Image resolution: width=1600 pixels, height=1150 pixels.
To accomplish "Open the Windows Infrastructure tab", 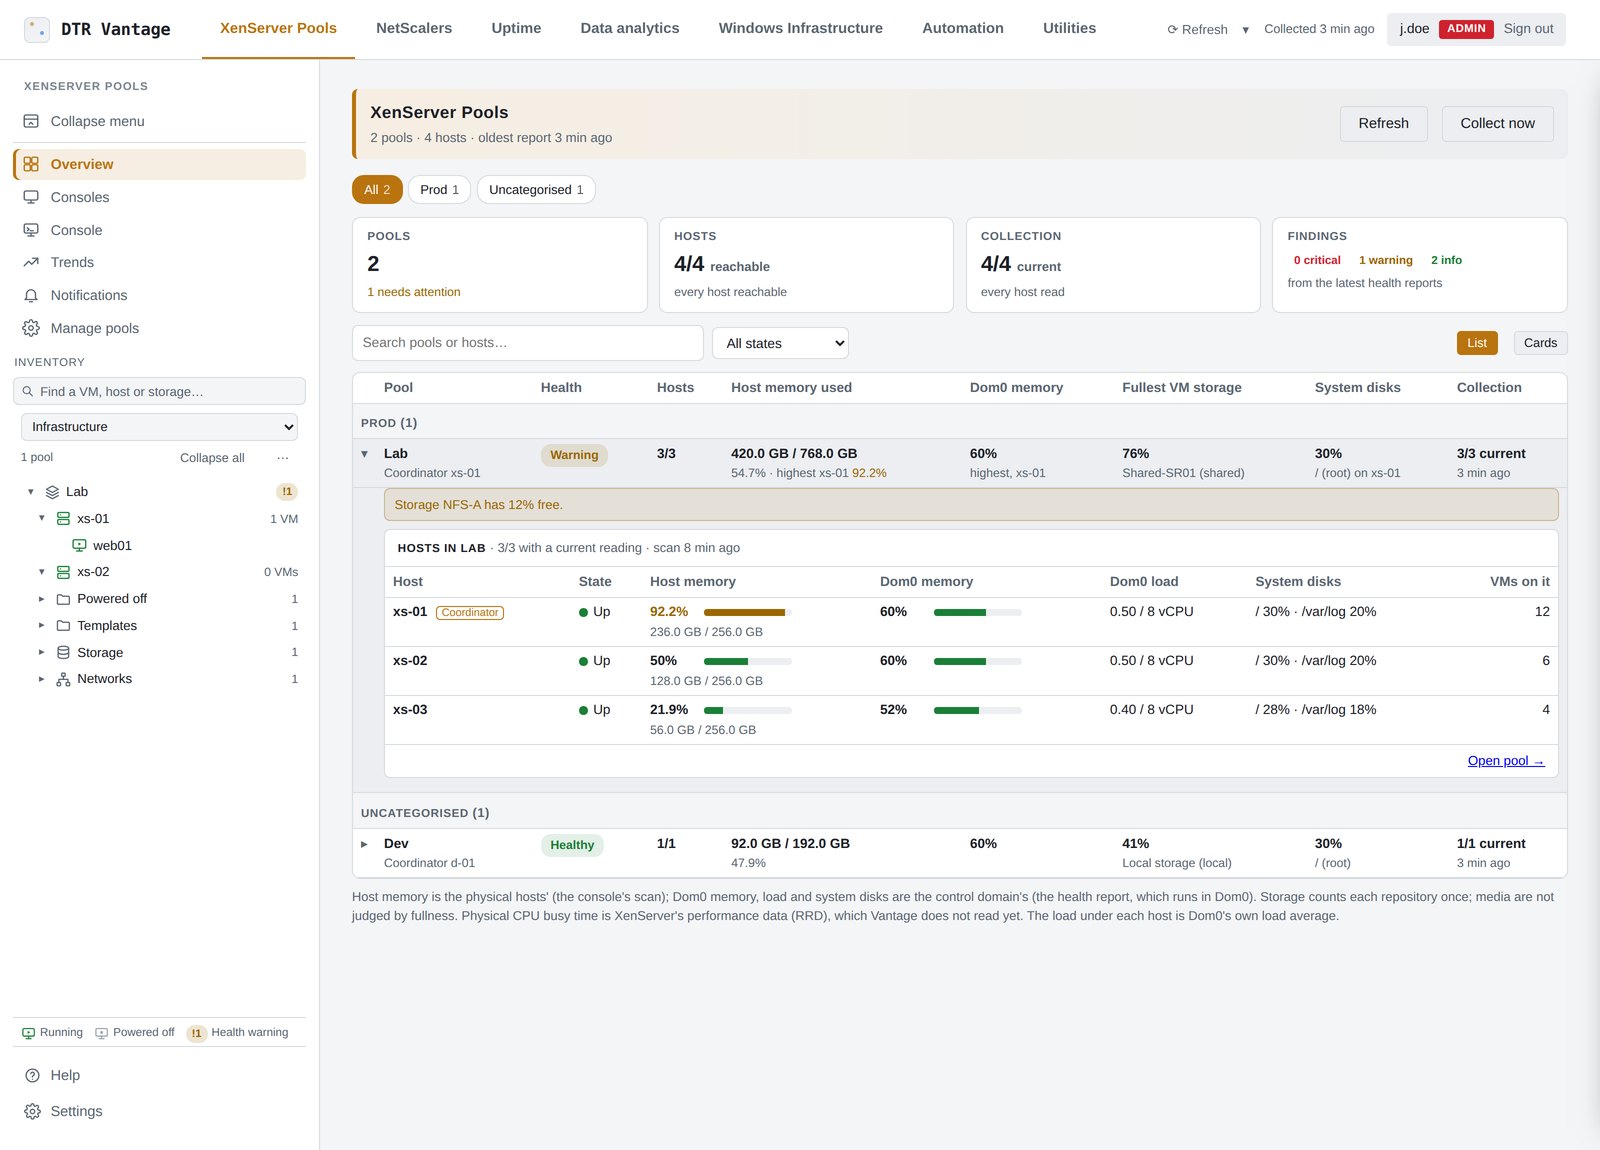I will [801, 28].
